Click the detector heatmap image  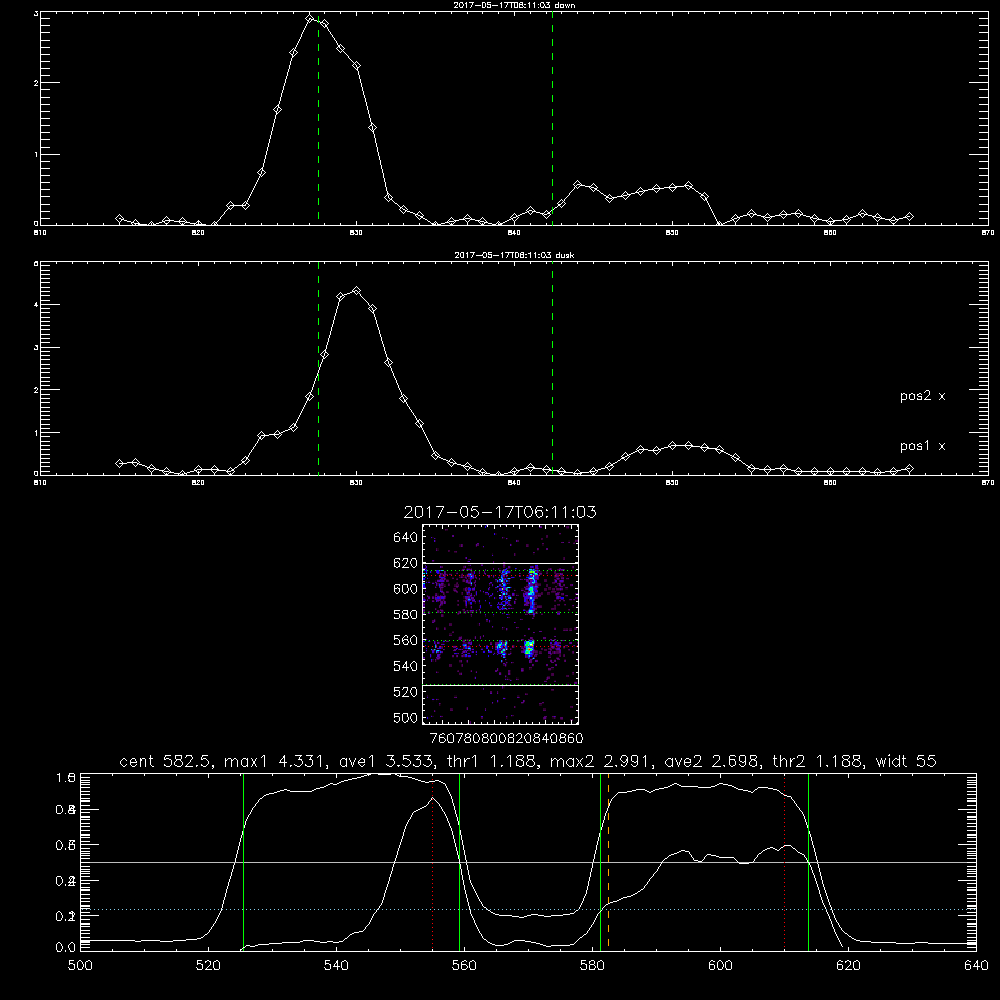point(501,624)
